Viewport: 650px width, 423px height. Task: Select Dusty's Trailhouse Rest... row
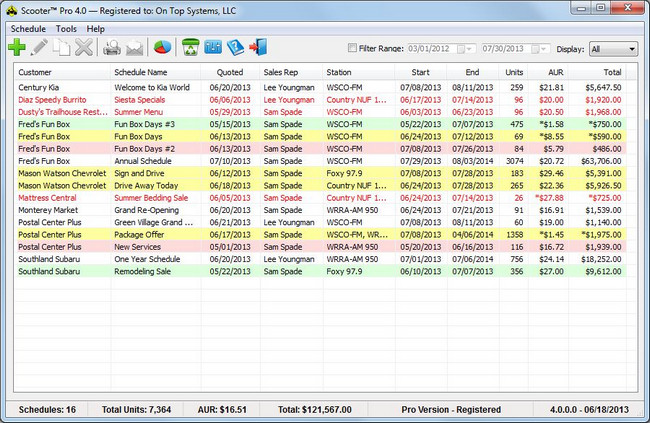click(320, 112)
